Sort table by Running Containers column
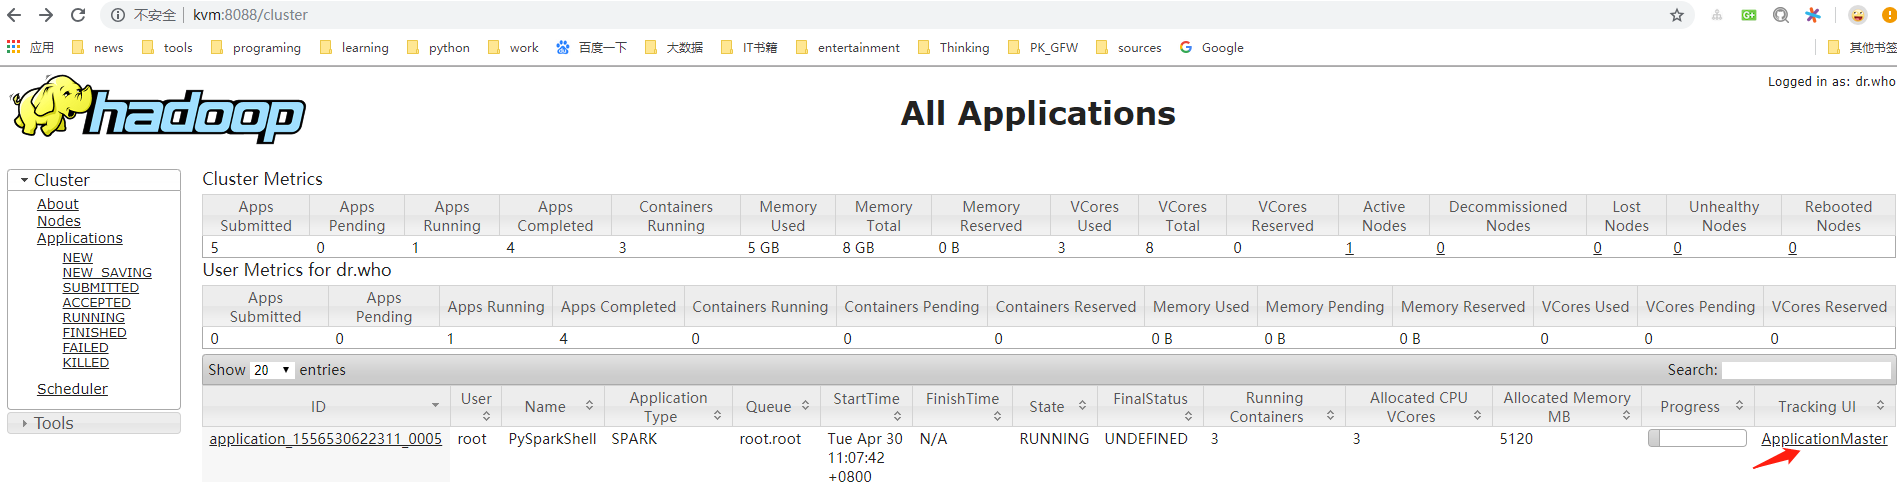1897x482 pixels. [x=1274, y=406]
